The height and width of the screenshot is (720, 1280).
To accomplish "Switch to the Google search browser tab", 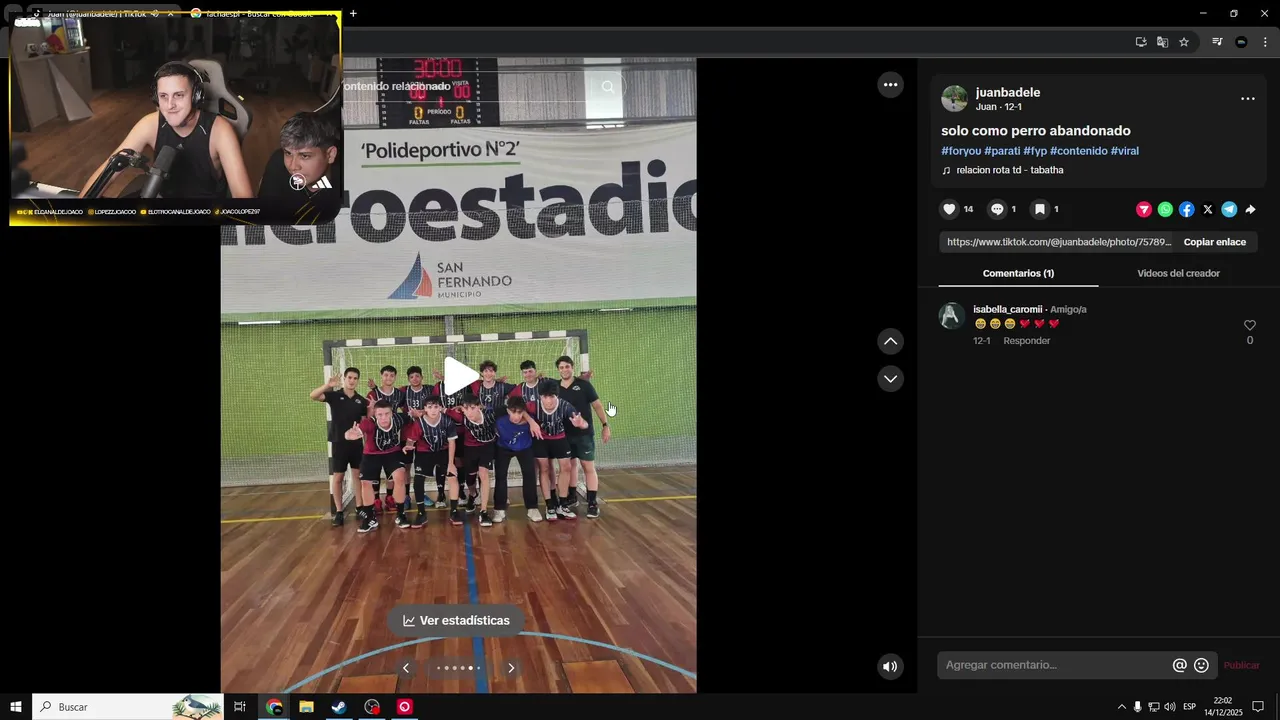I will (262, 14).
